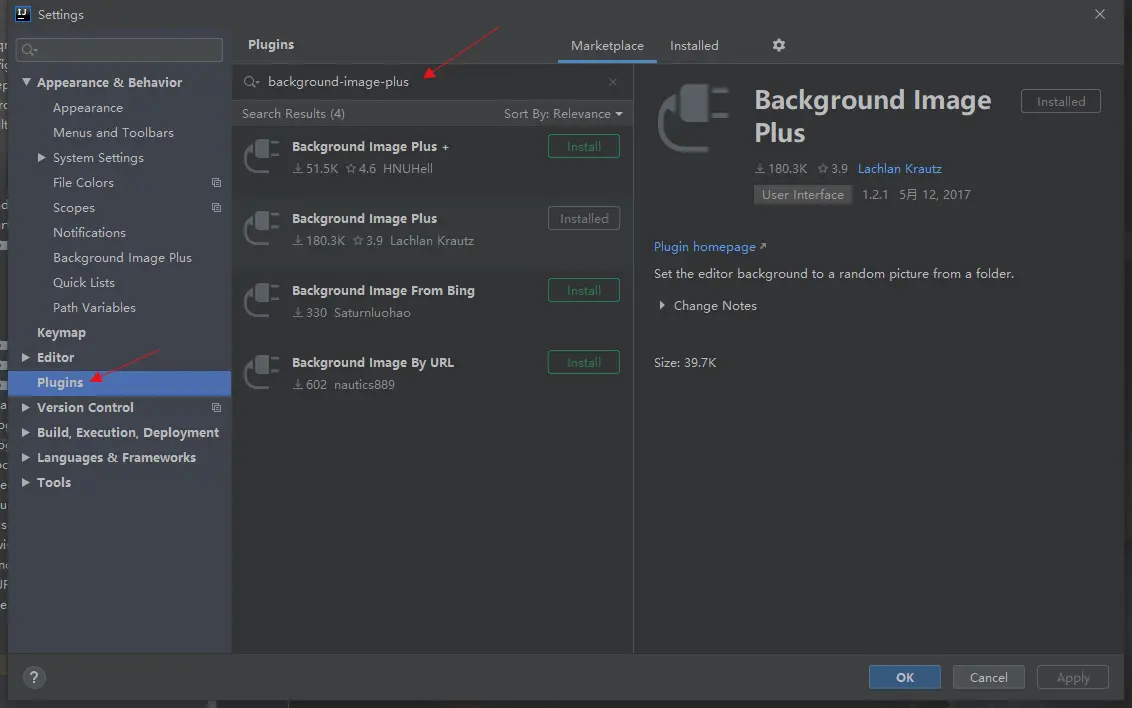This screenshot has width=1132, height=708.
Task: Click the plugin search magnifier icon
Action: pos(251,82)
